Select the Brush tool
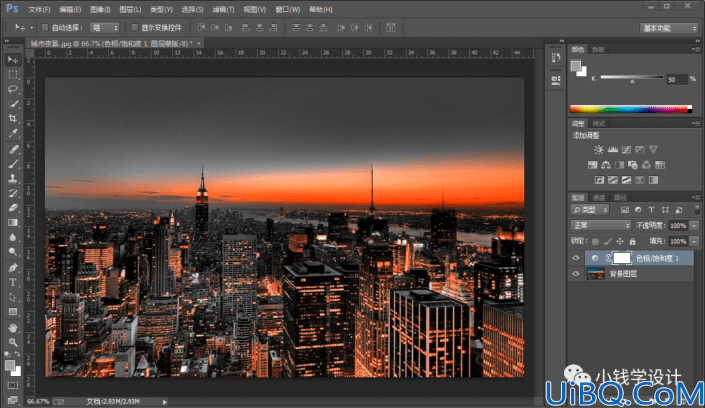Viewport: 705px width, 408px height. click(13, 164)
